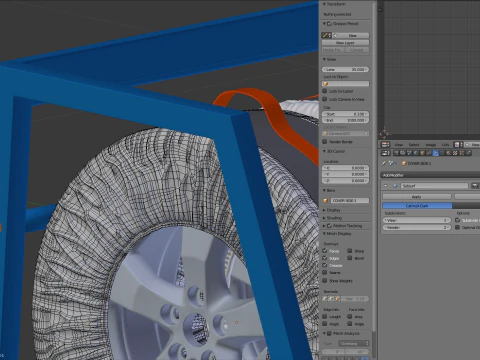The image size is (480, 360).
Task: Click the Subsurf modifier type icon
Action: coord(395,186)
